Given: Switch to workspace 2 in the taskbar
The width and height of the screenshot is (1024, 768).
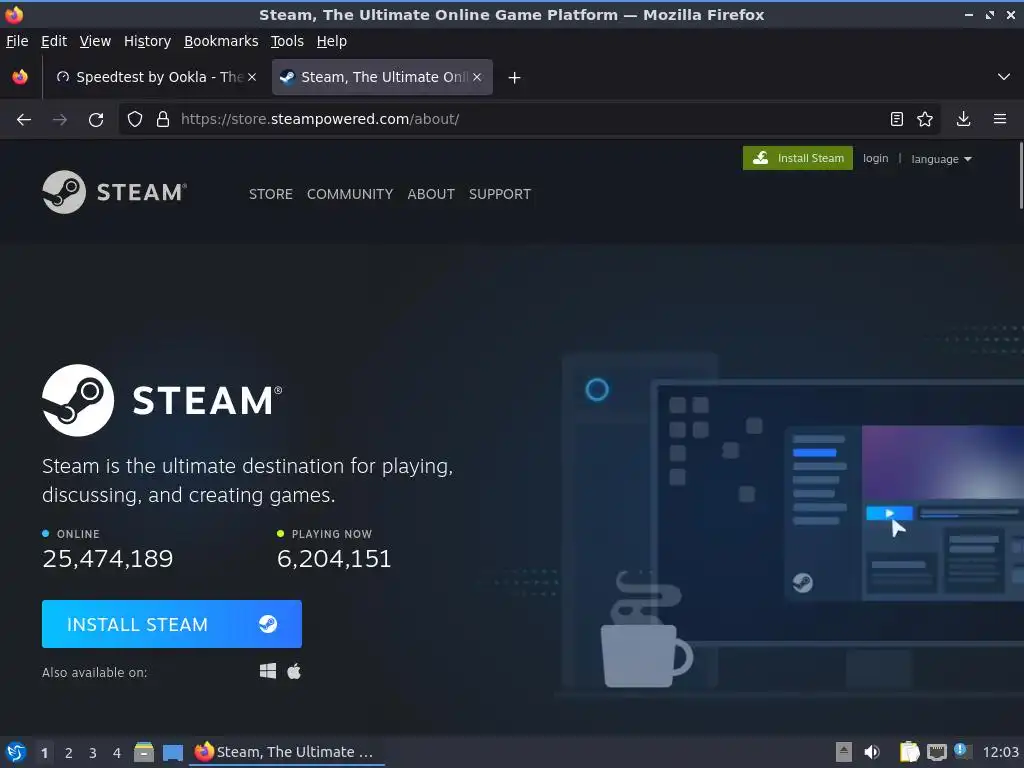Looking at the screenshot, I should pos(69,753).
